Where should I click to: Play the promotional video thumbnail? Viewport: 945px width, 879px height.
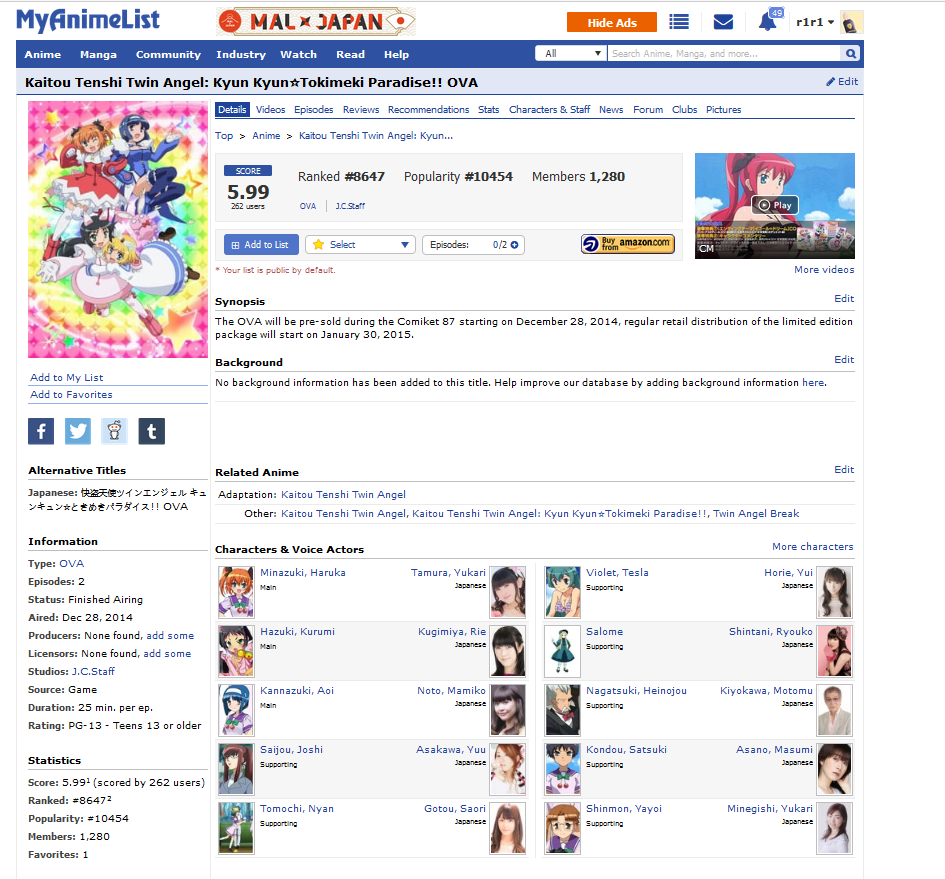click(774, 206)
